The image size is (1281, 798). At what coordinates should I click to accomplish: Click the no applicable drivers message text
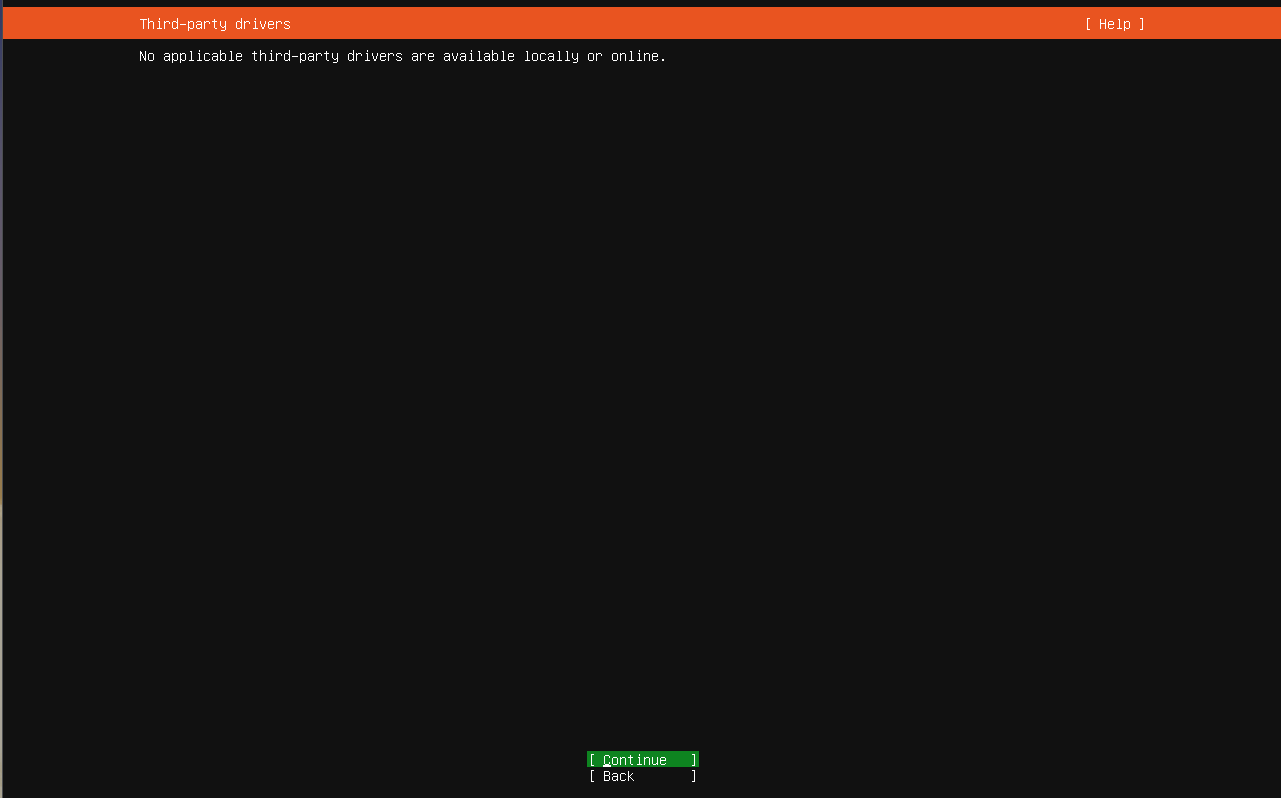click(x=402, y=57)
